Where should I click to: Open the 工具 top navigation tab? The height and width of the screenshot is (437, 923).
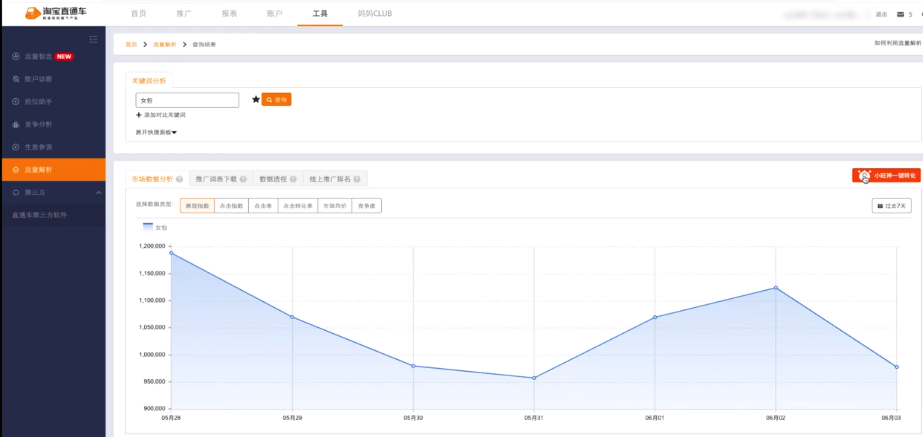[320, 14]
